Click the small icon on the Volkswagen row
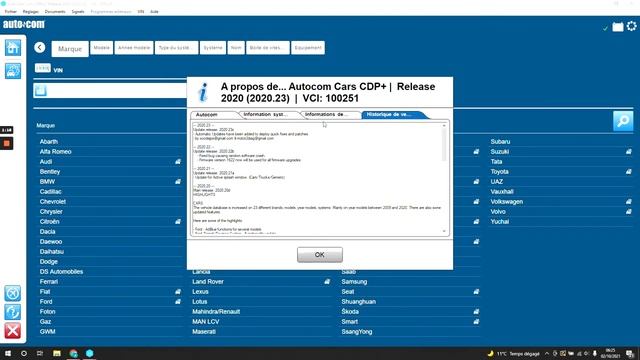The height and width of the screenshot is (360, 640). click(629, 202)
